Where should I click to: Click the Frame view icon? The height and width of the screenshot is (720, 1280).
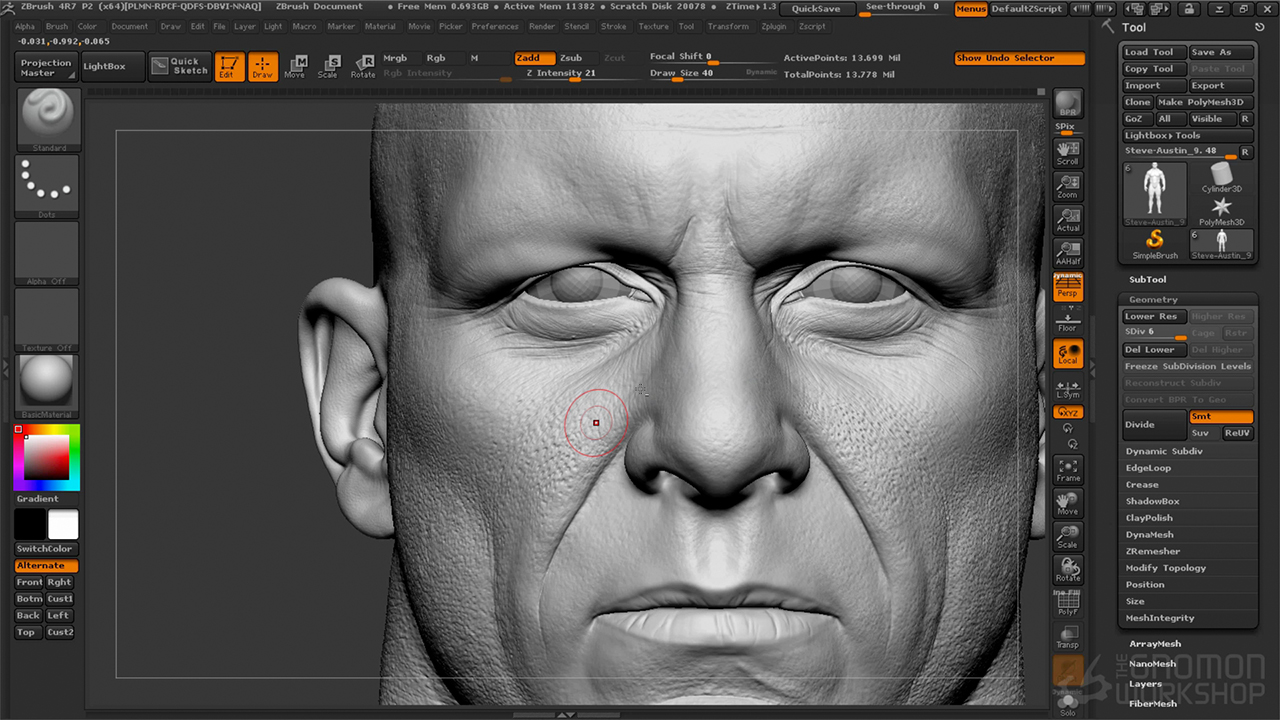tap(1068, 470)
